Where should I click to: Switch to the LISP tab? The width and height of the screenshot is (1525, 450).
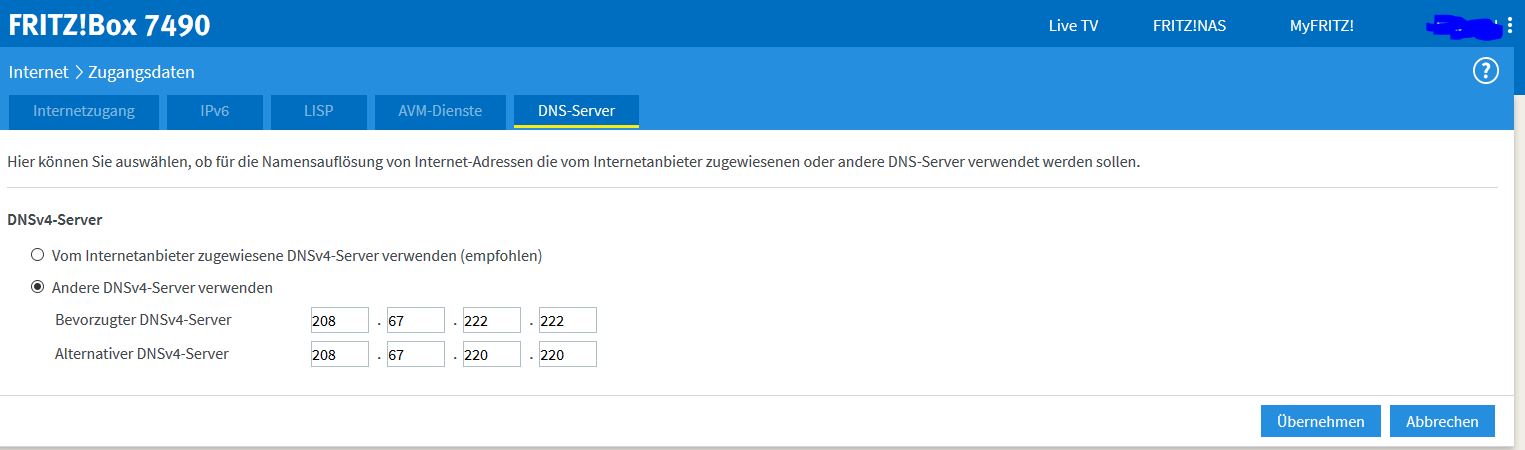(319, 111)
